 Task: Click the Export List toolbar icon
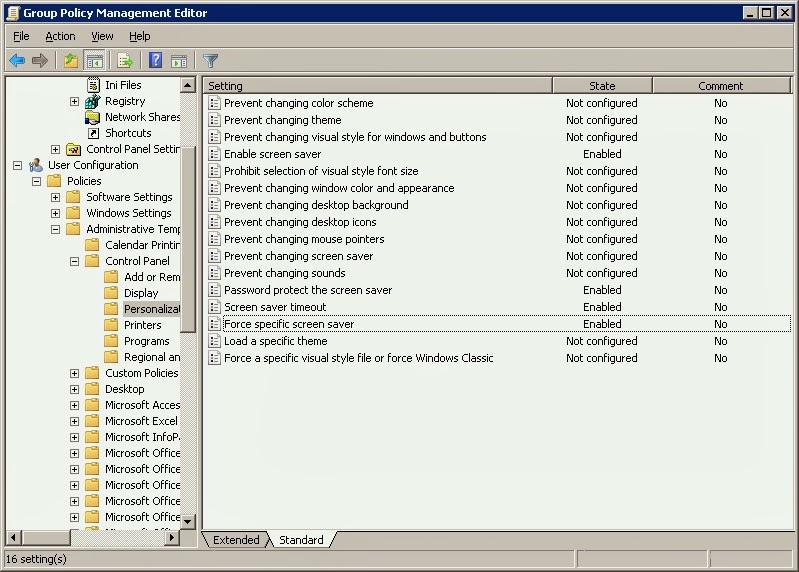[x=125, y=61]
